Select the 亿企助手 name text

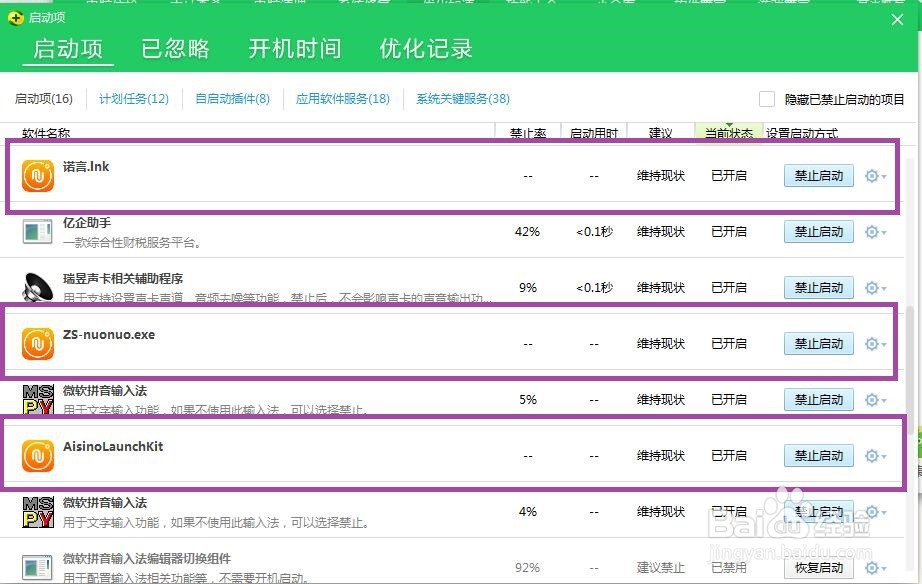[x=87, y=223]
